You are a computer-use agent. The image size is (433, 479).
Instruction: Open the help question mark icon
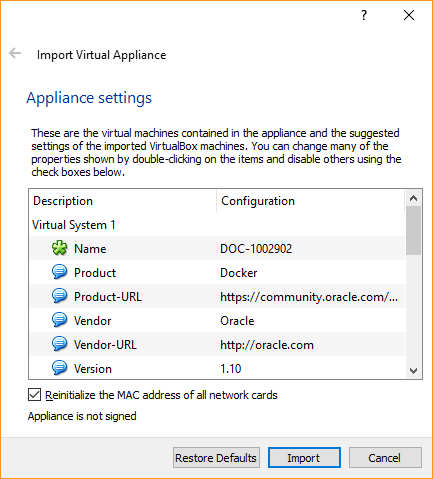pyautogui.click(x=364, y=15)
